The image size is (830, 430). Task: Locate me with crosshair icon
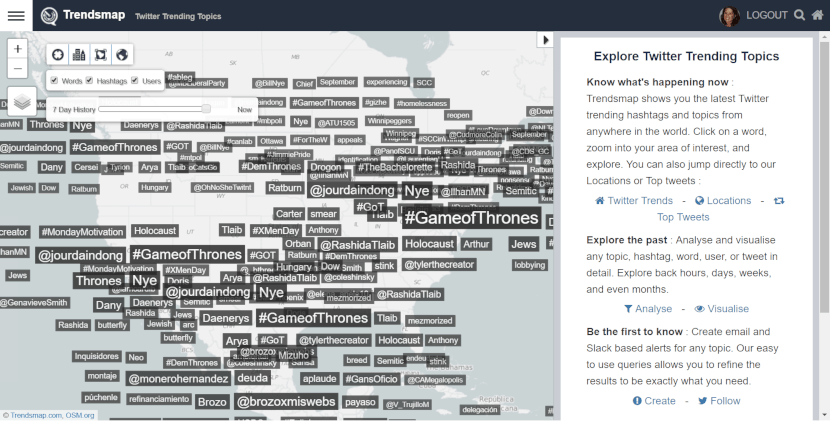pos(58,55)
